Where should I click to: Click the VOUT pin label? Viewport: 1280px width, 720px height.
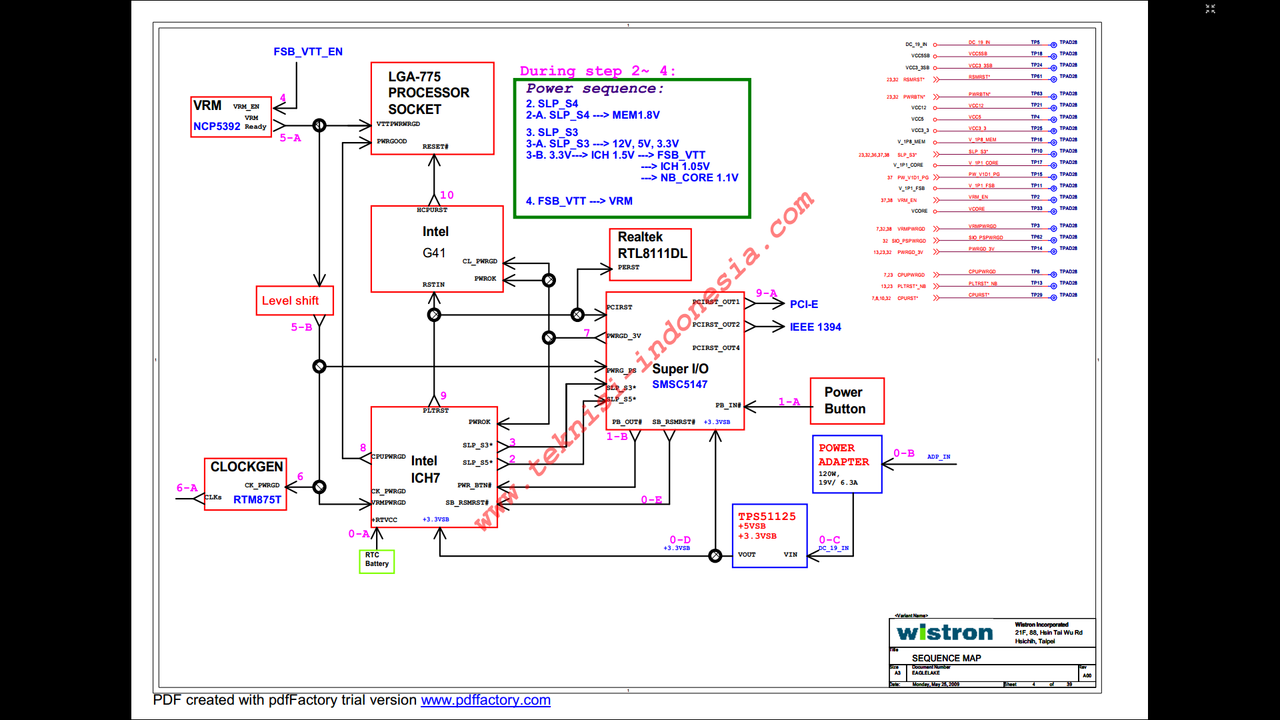click(747, 554)
